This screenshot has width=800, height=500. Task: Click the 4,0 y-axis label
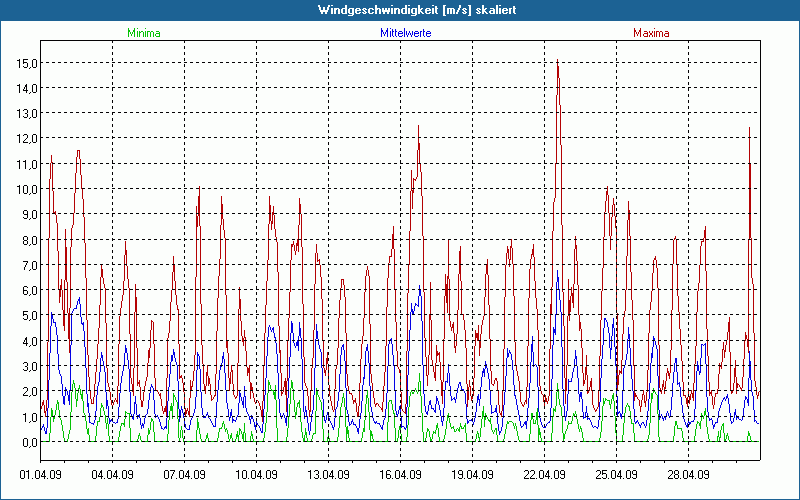[29, 341]
